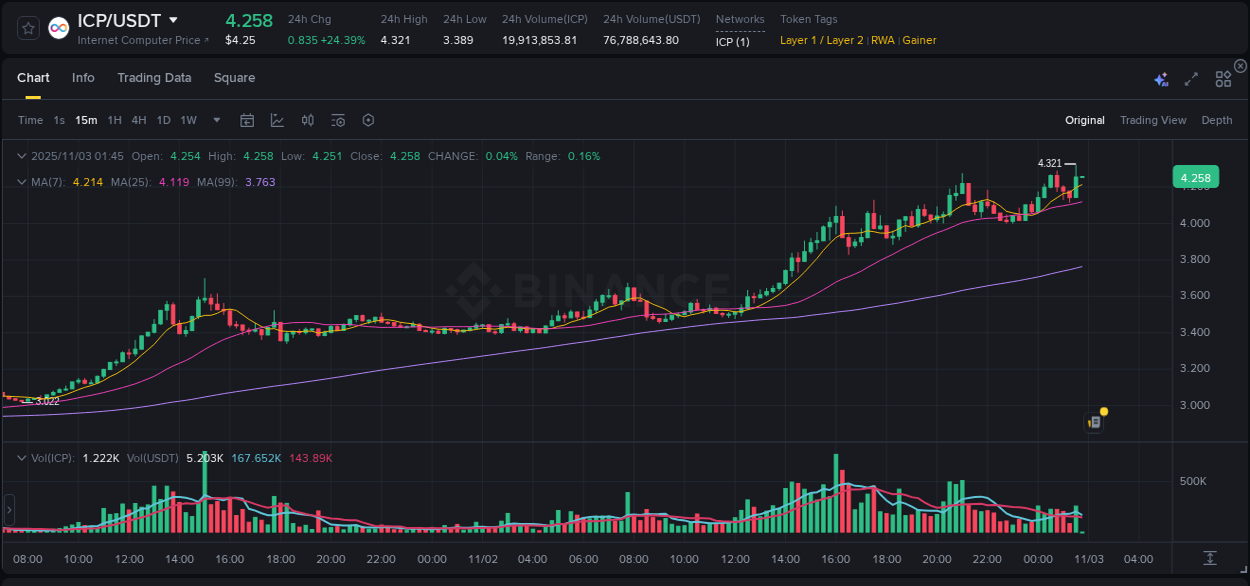Open the widget layout icon
1250x586 pixels.
pos(1222,78)
